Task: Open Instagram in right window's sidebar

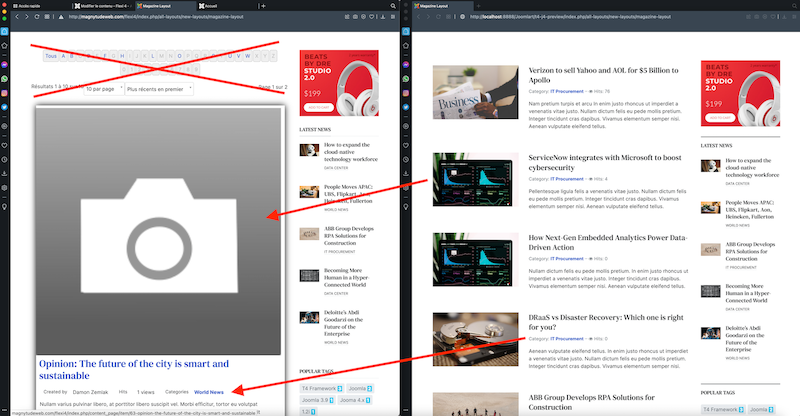Action: click(406, 93)
